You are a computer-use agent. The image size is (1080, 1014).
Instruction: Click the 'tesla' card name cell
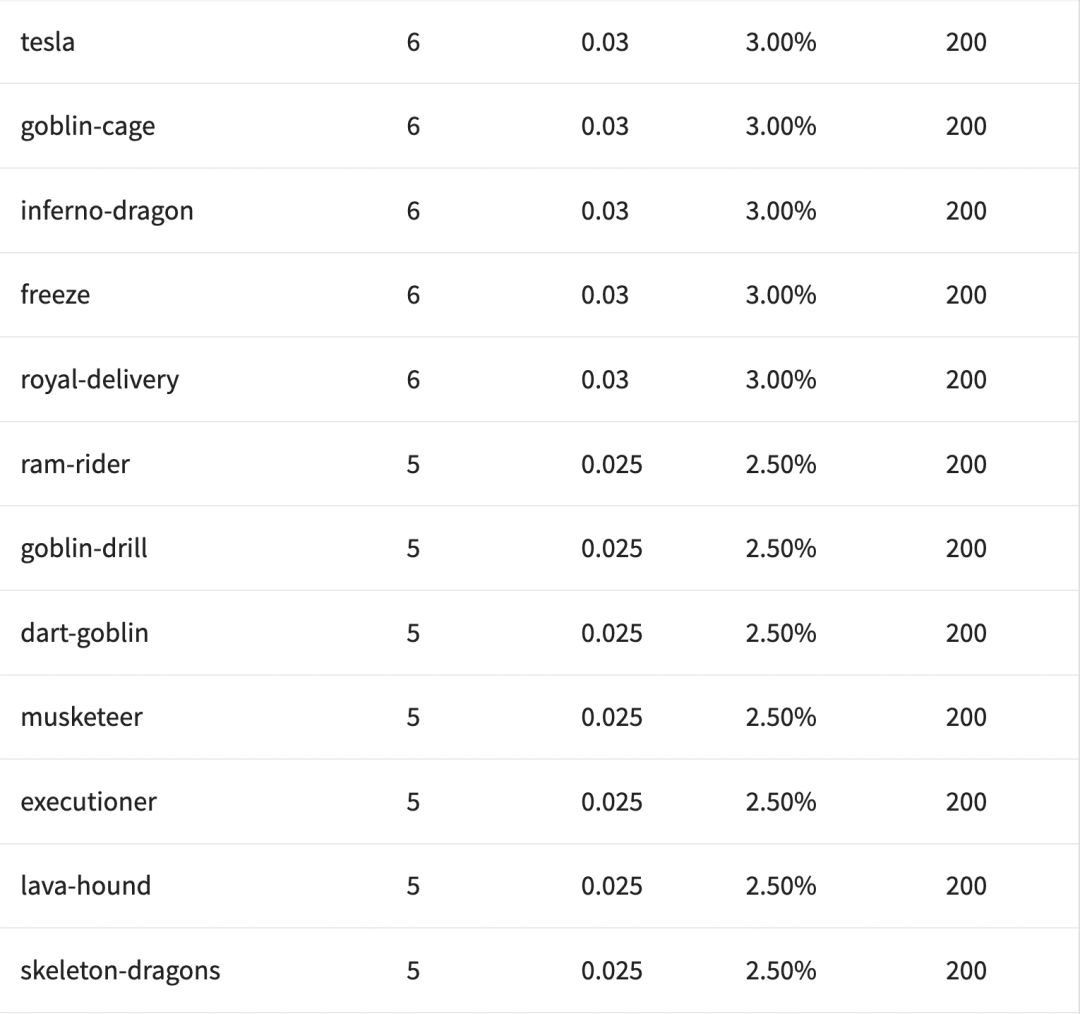[x=47, y=42]
